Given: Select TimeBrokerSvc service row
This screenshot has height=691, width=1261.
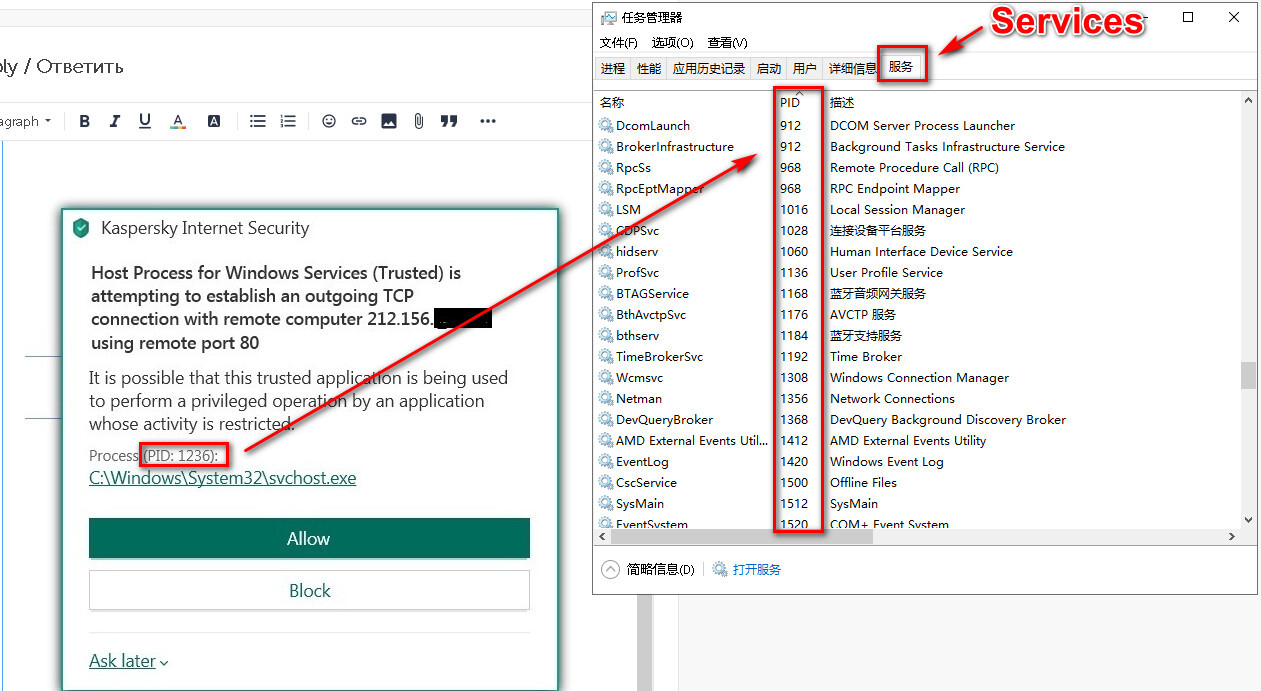Looking at the screenshot, I should pos(918,356).
